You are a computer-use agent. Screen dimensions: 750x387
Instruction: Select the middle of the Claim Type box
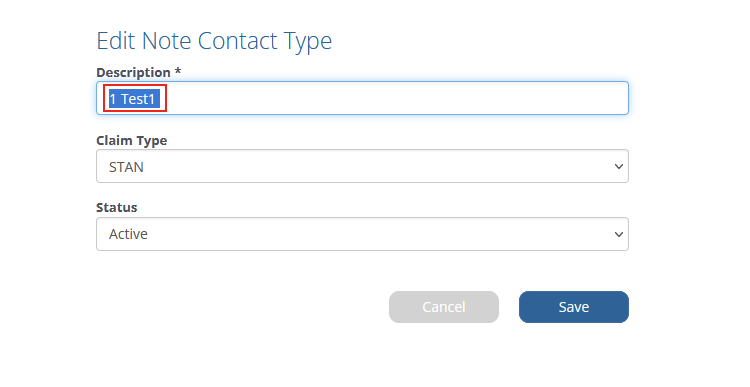pyautogui.click(x=362, y=166)
